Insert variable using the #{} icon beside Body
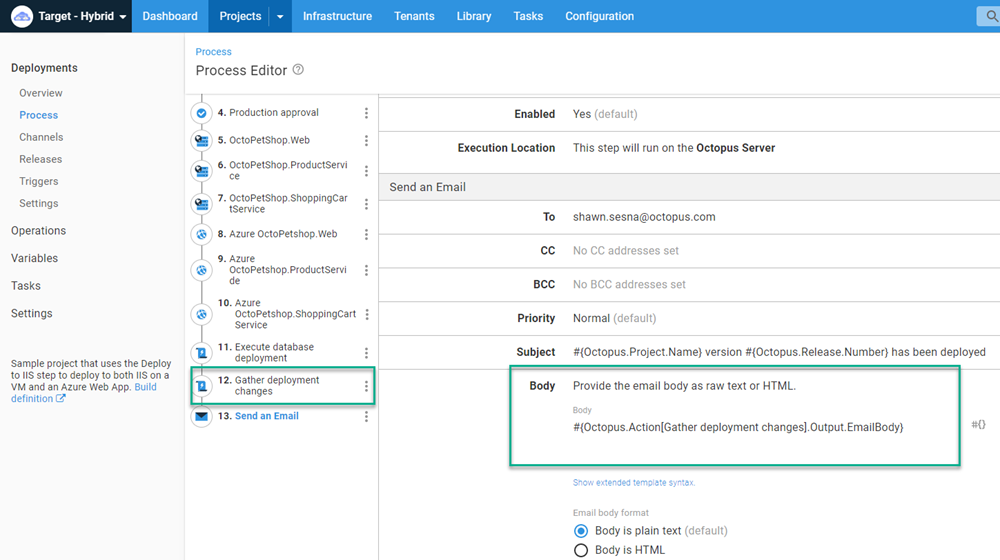This screenshot has height=560, width=1000. click(978, 425)
